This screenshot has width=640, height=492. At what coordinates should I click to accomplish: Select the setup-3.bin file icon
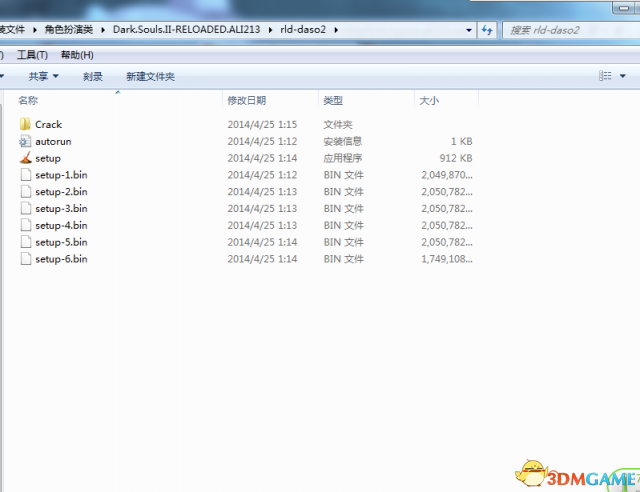click(x=26, y=208)
